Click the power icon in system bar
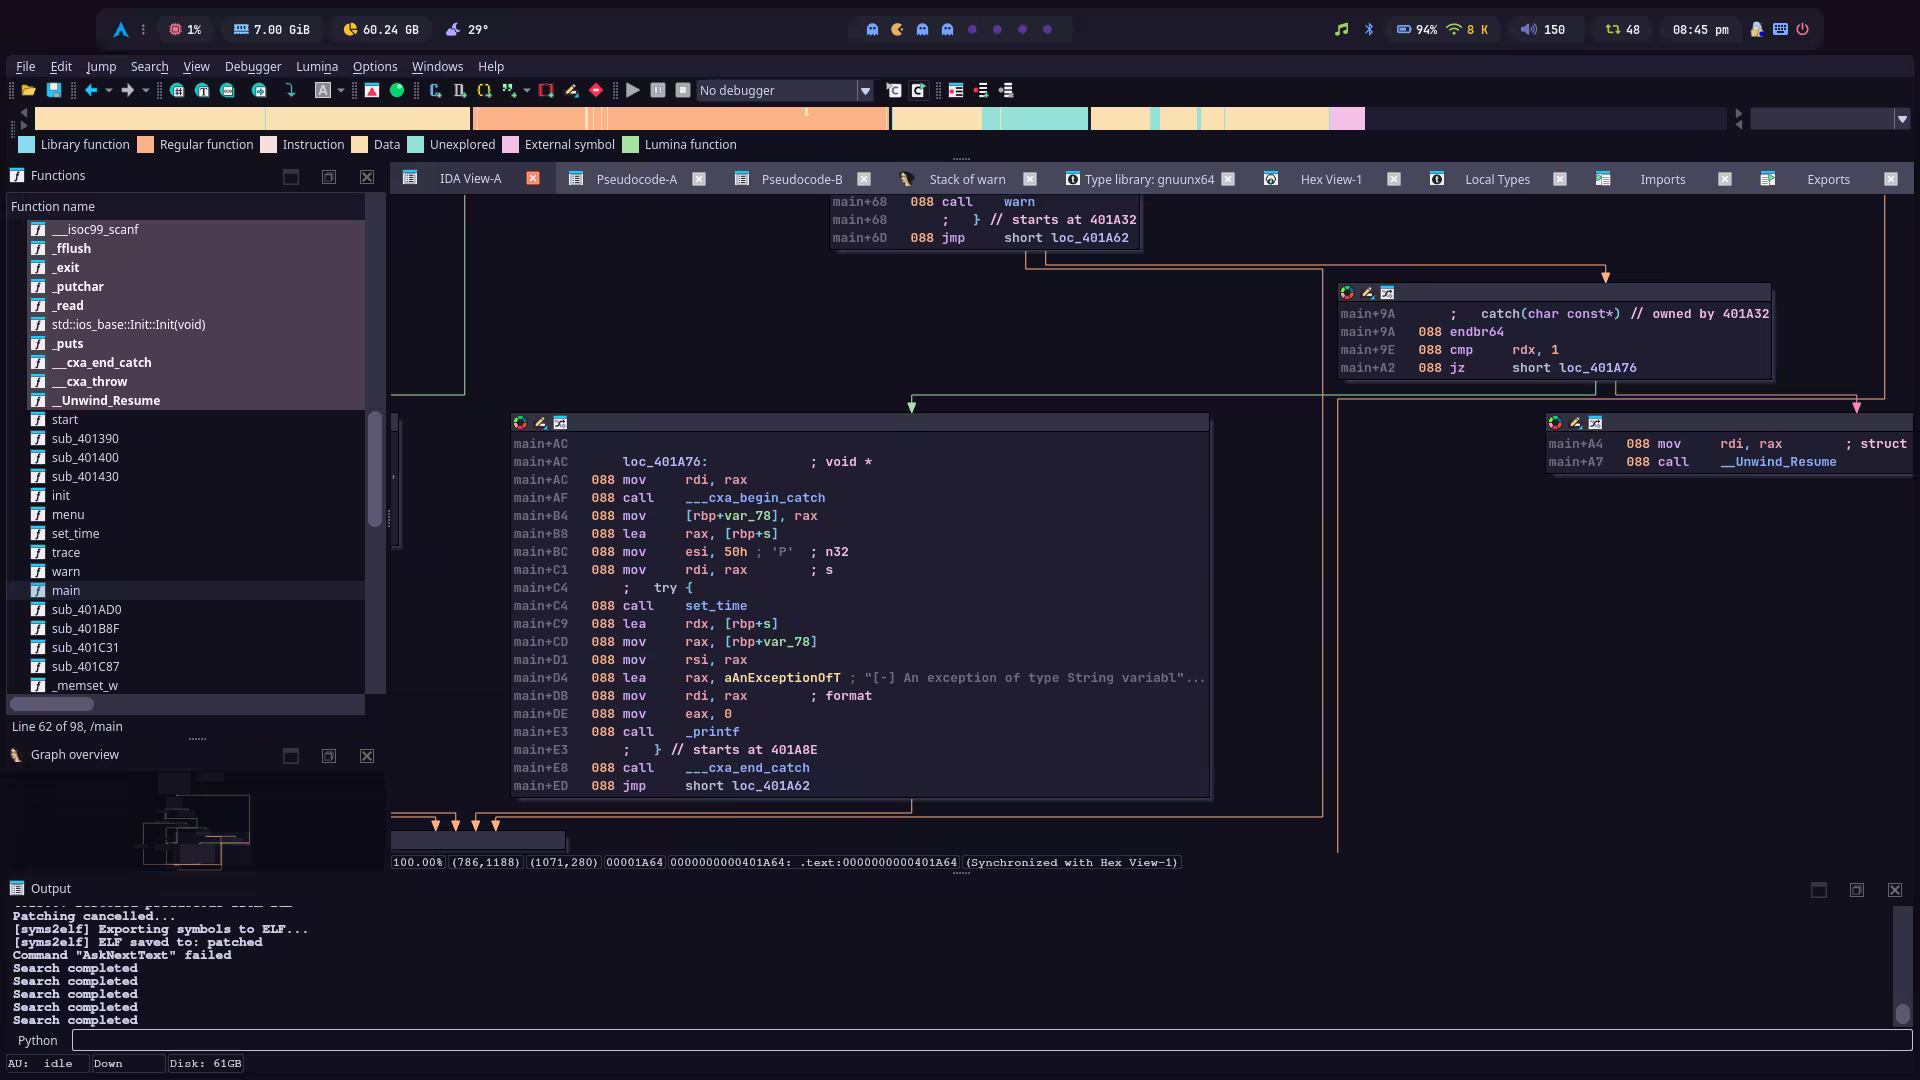Image resolution: width=1920 pixels, height=1080 pixels. [1802, 30]
